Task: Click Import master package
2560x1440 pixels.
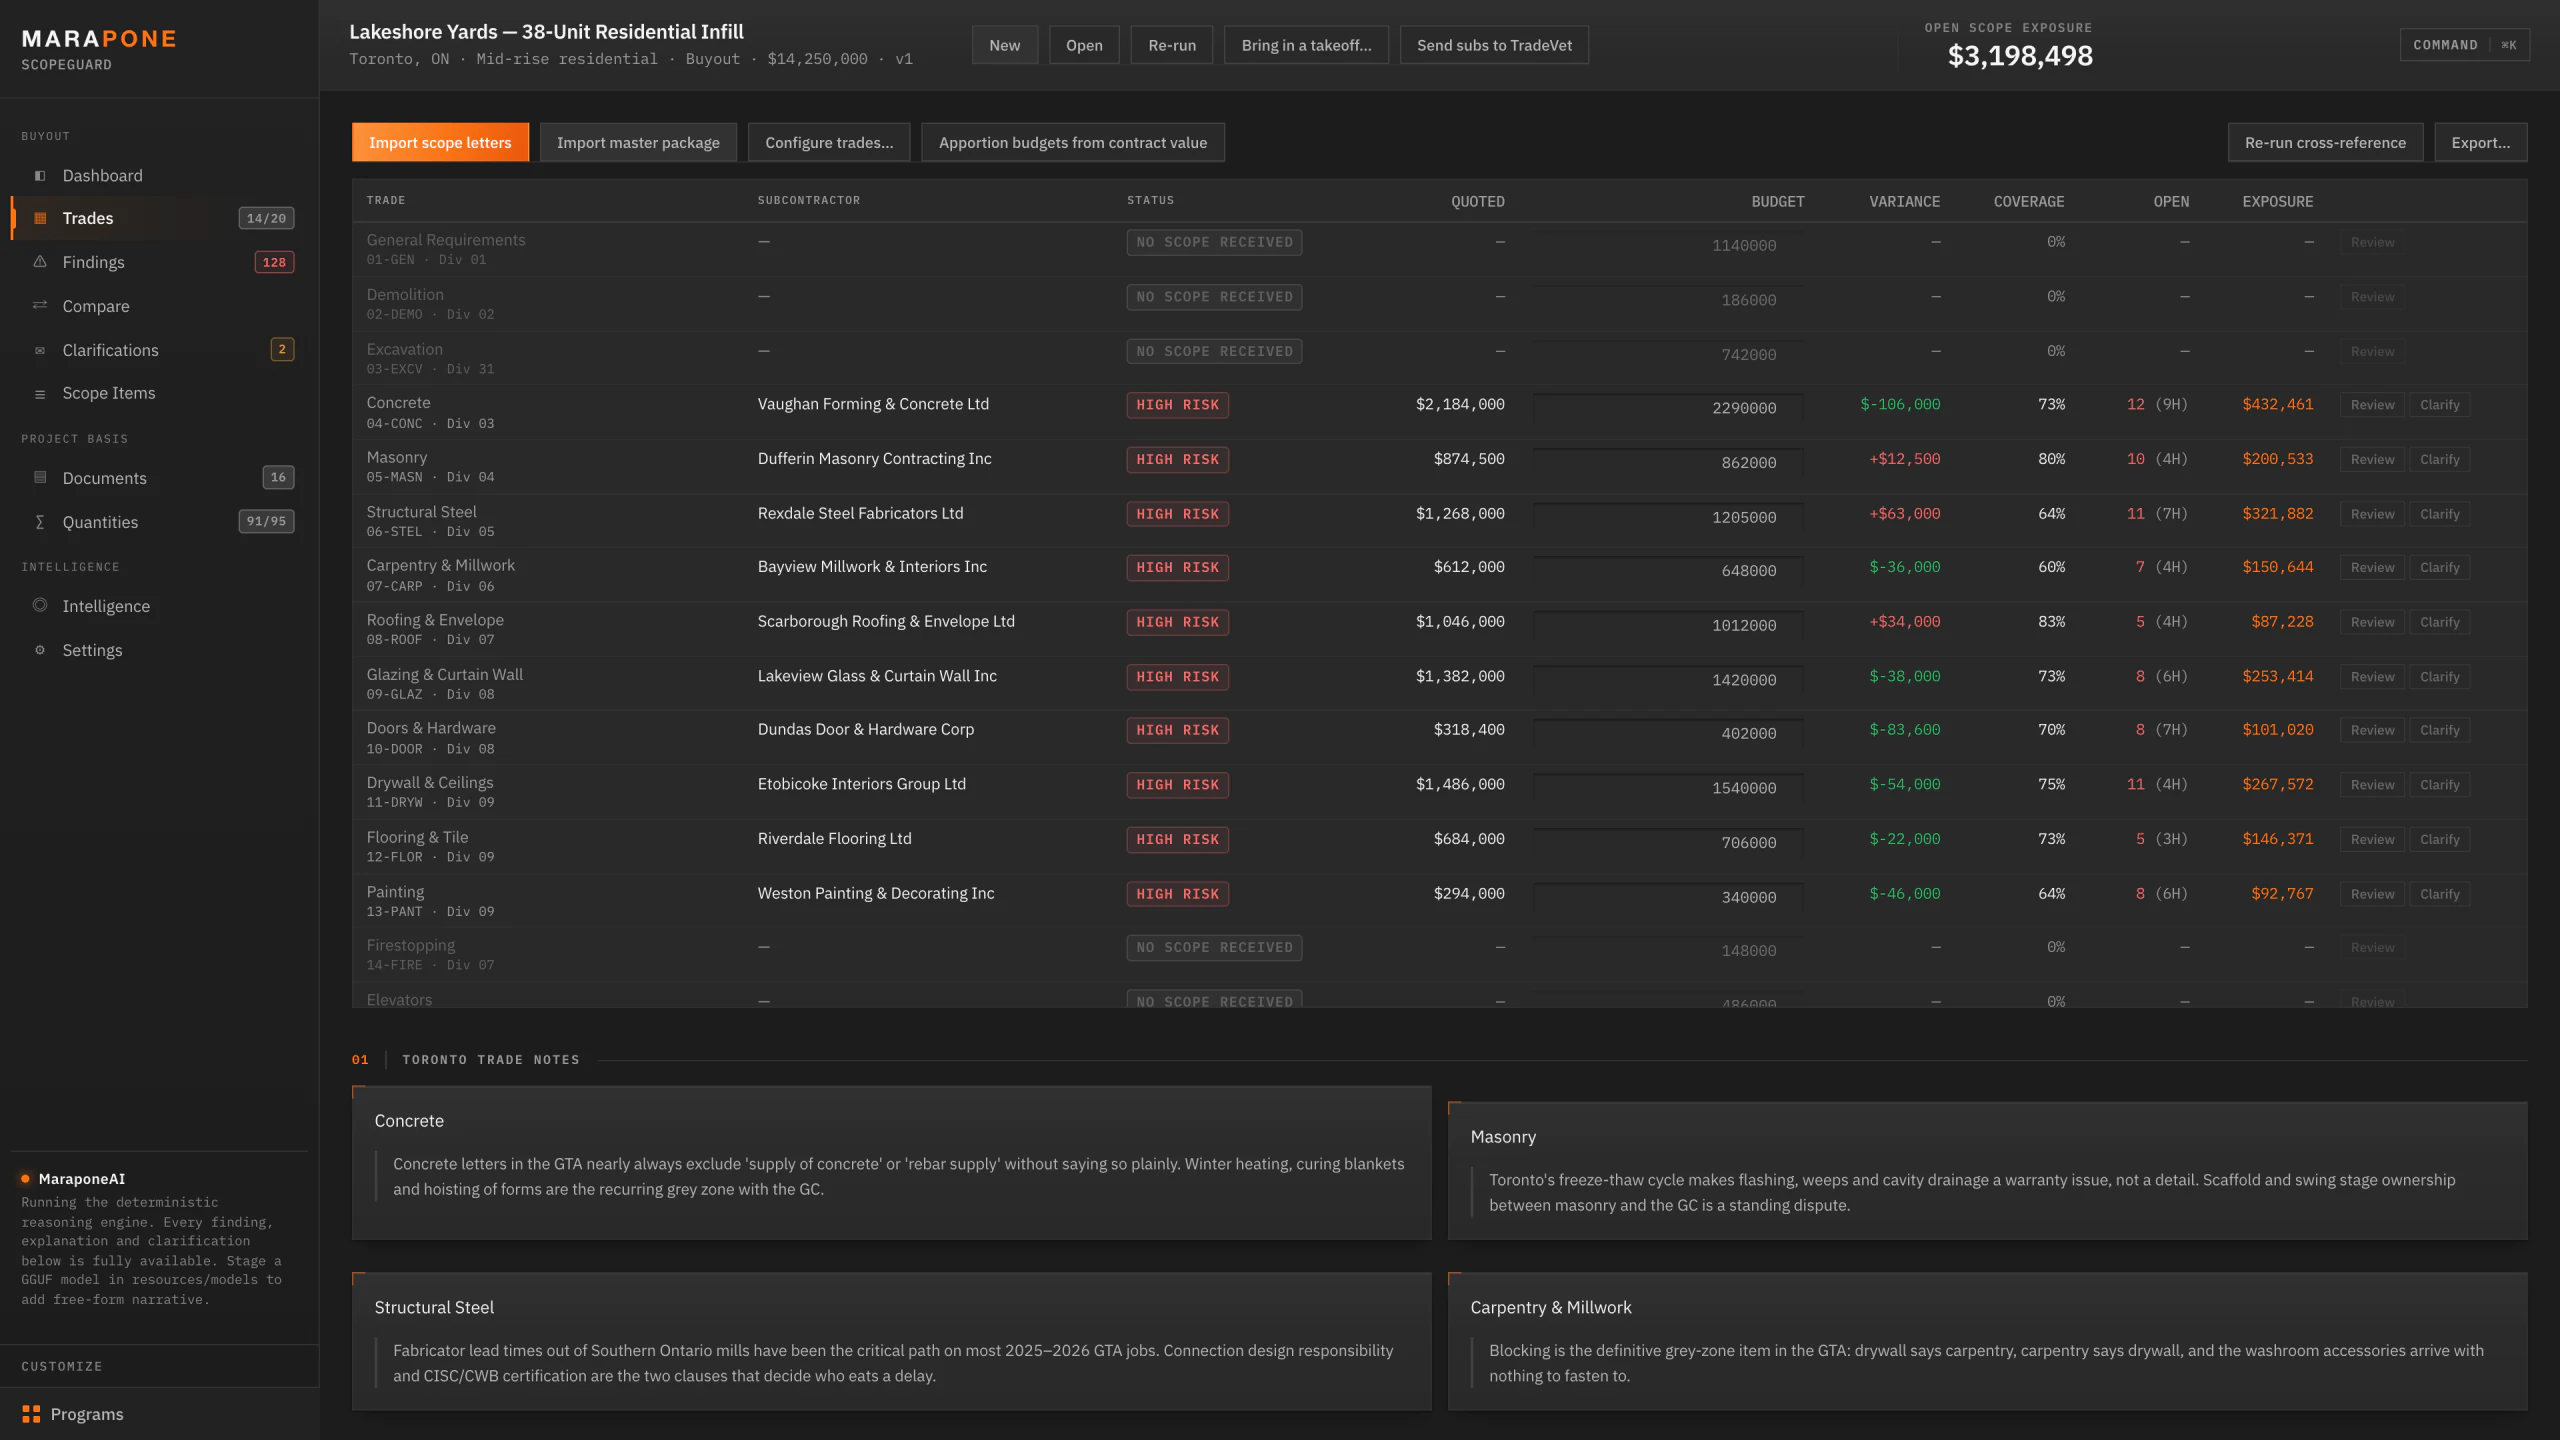Action: click(x=638, y=142)
